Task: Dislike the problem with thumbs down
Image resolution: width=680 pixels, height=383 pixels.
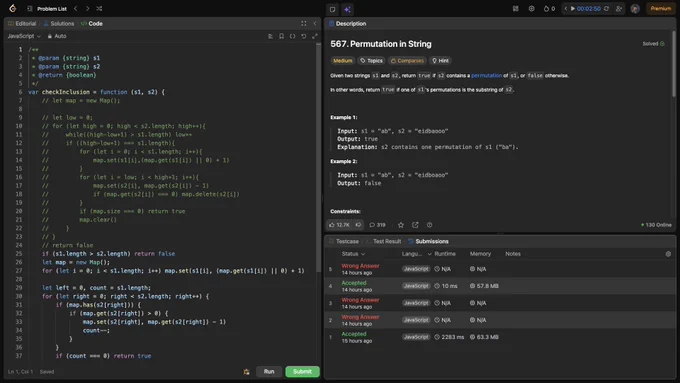Action: coord(358,225)
